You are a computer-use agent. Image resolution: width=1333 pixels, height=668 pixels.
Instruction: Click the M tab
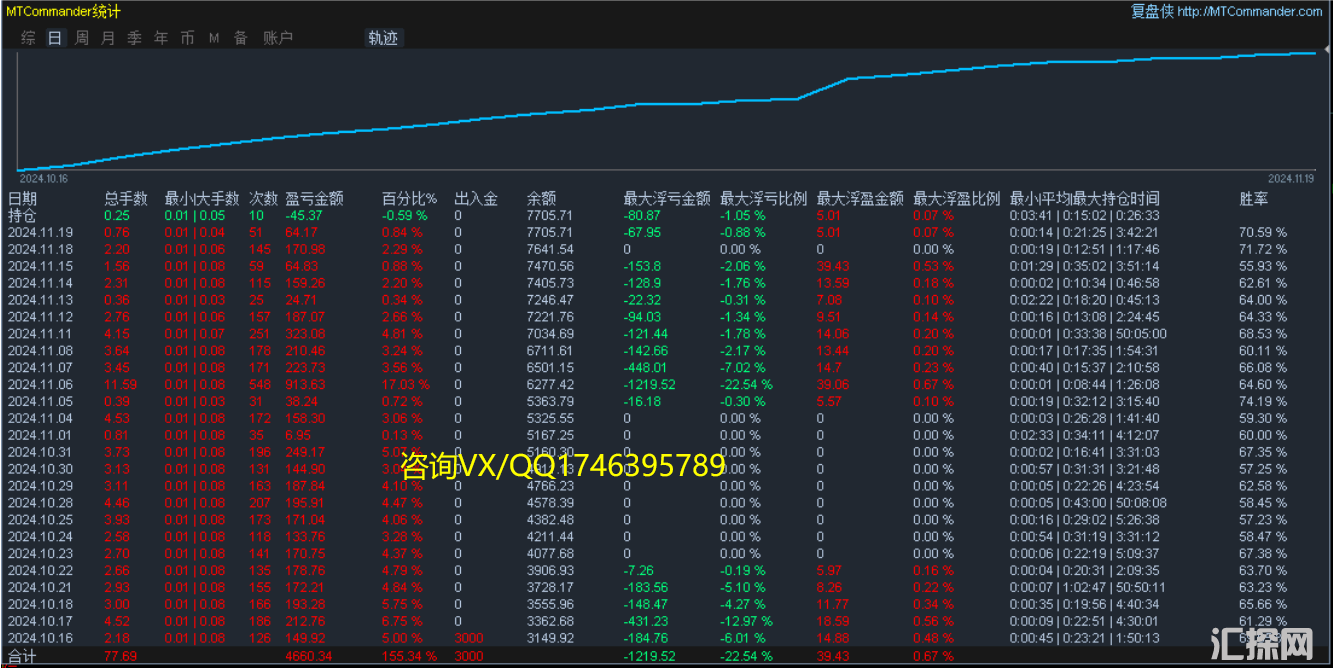214,38
